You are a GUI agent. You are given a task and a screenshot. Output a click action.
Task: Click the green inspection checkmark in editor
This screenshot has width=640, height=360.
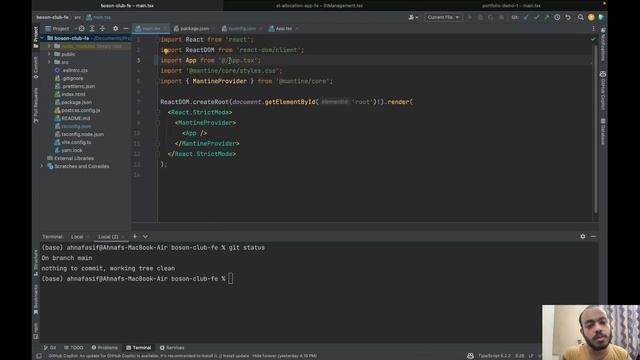coord(593,39)
